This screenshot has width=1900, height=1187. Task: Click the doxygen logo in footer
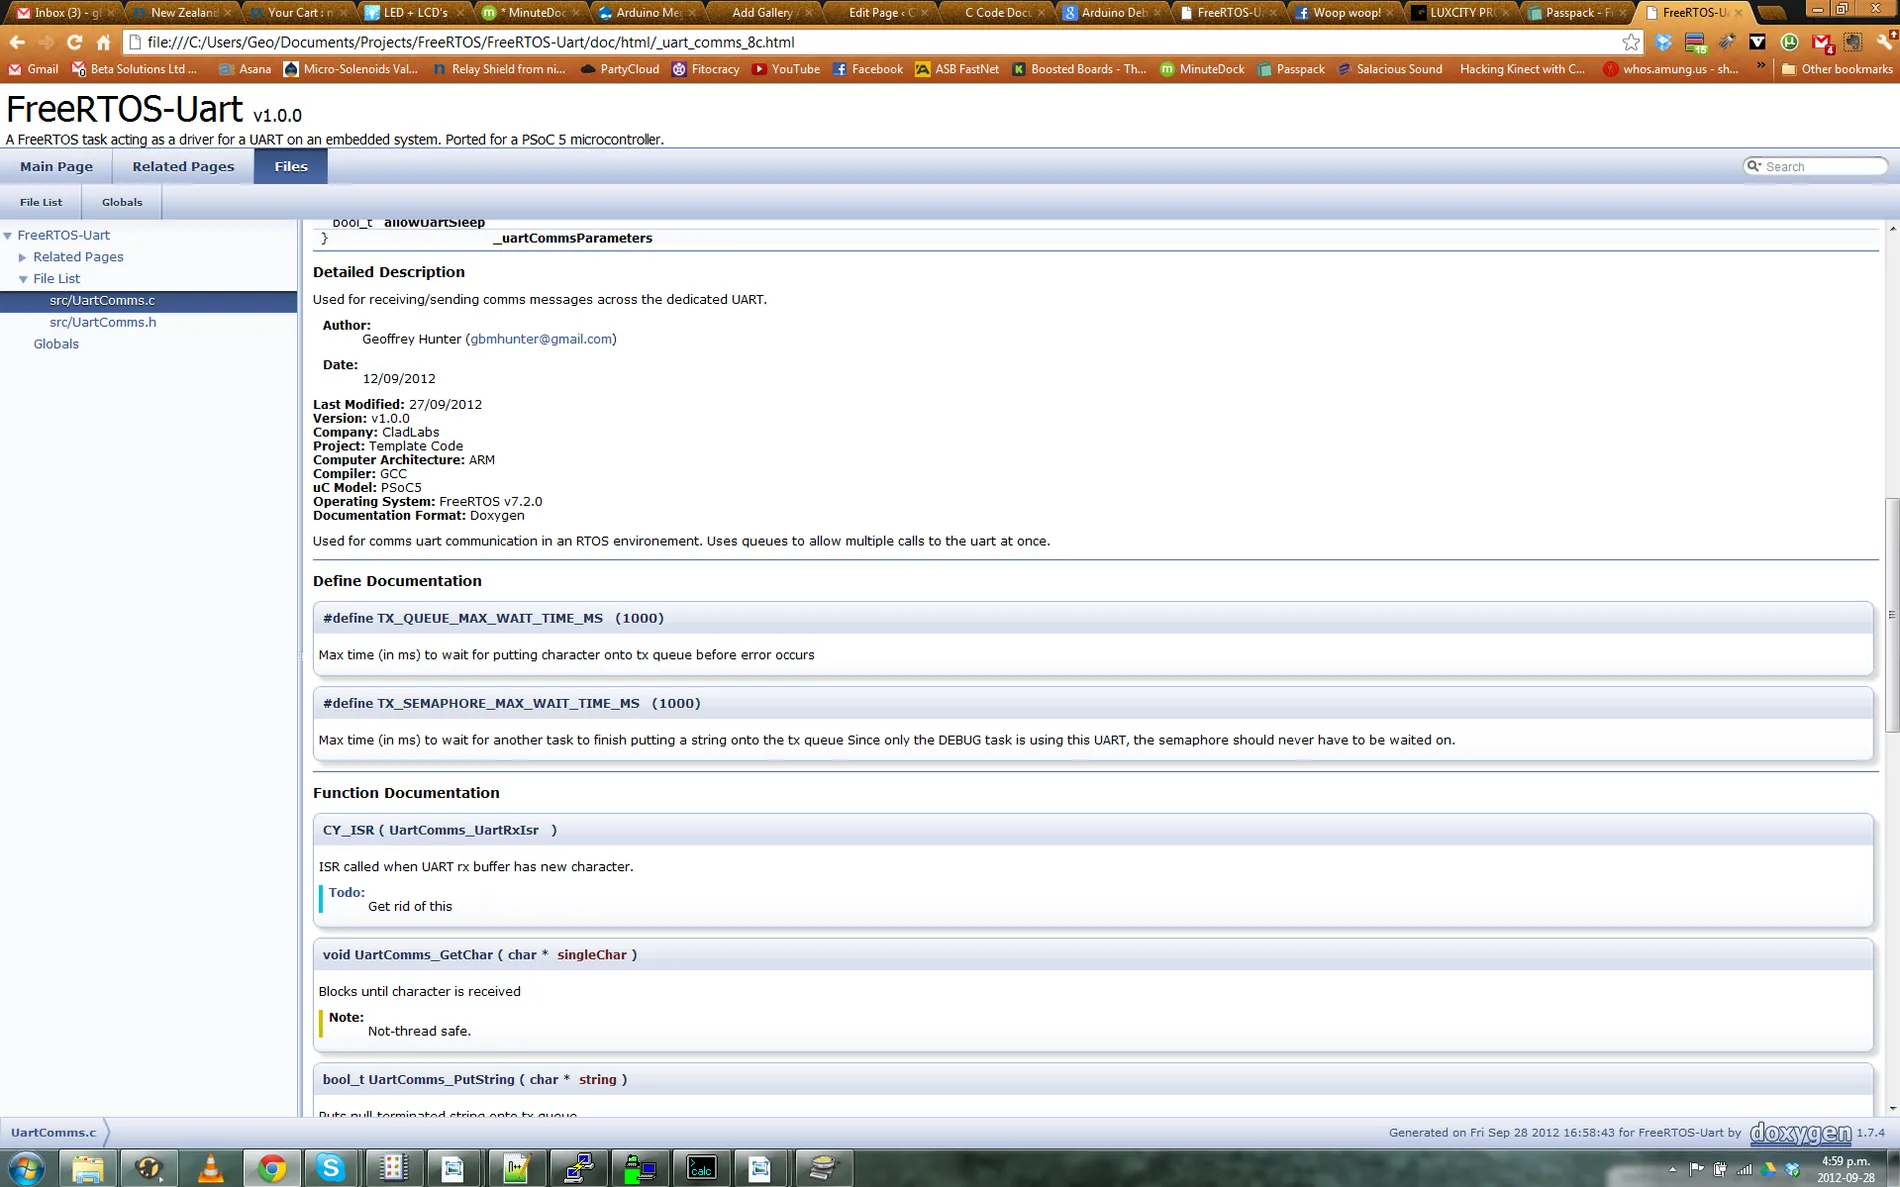coord(1800,1133)
